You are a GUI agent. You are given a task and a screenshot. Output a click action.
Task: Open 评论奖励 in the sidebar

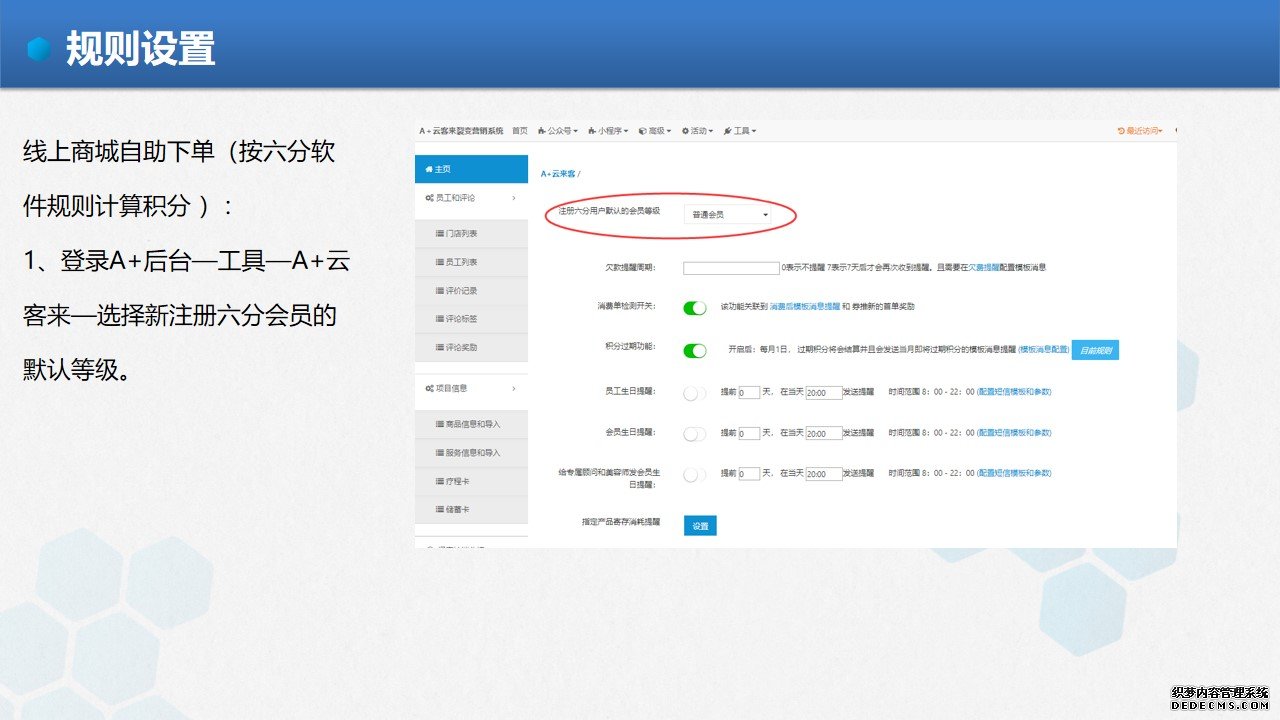[x=471, y=347]
